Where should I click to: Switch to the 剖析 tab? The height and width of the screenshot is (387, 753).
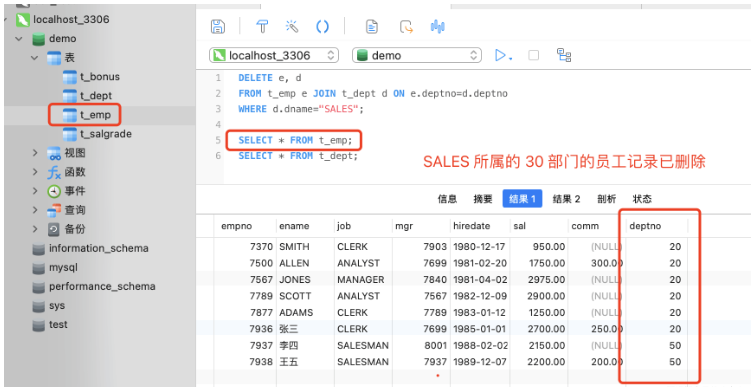606,199
